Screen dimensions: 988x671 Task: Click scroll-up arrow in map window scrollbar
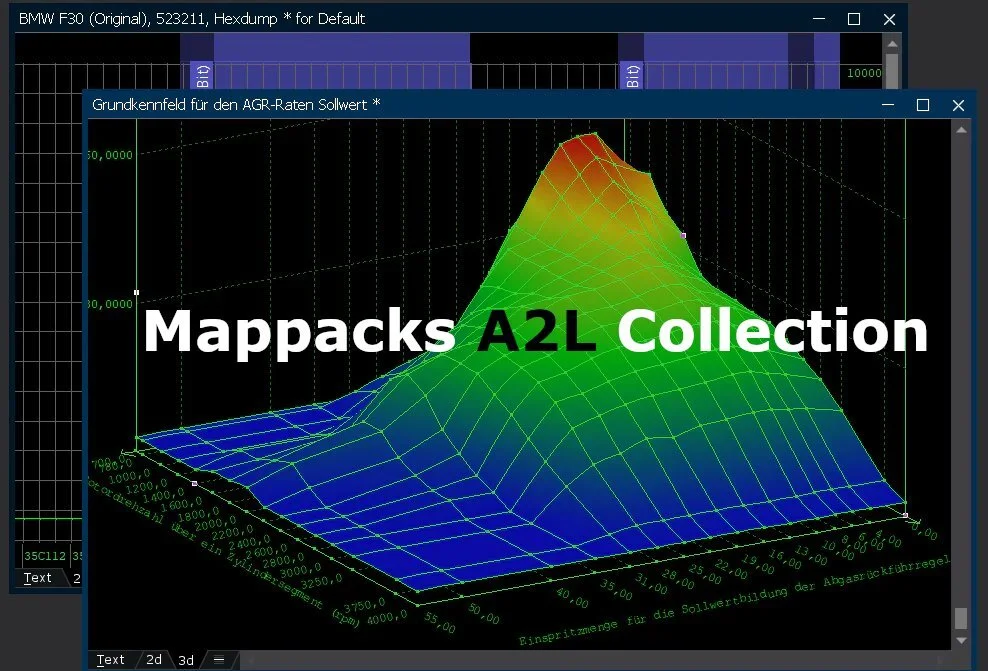pyautogui.click(x=961, y=129)
